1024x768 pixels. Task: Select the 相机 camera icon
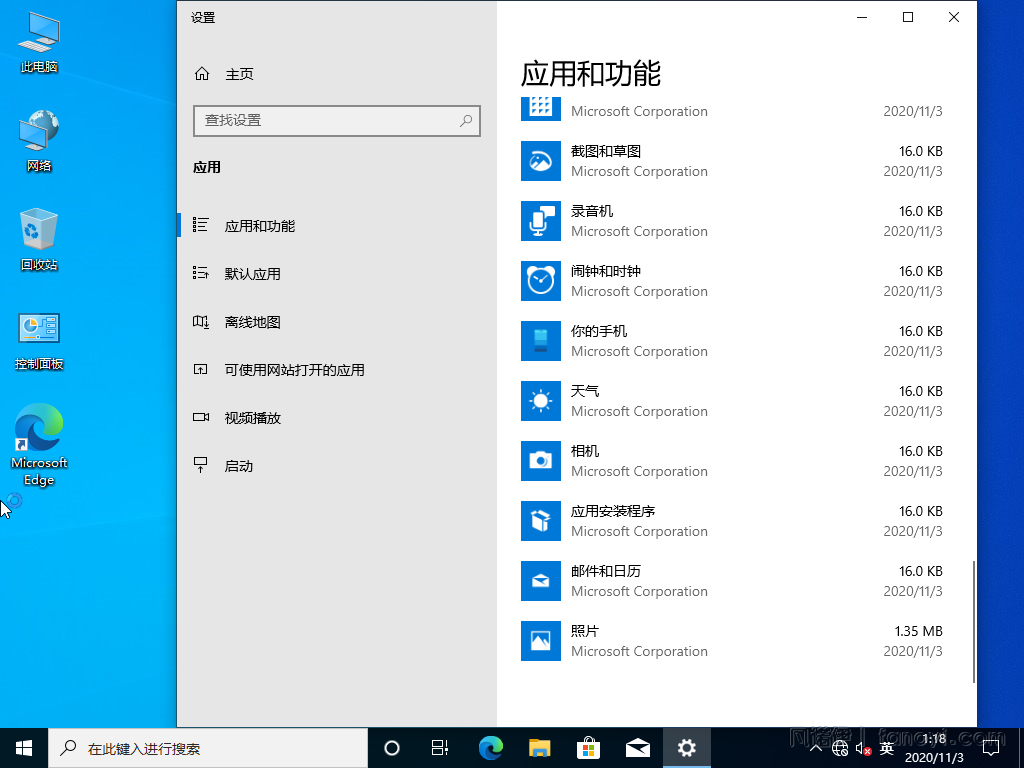(x=540, y=461)
